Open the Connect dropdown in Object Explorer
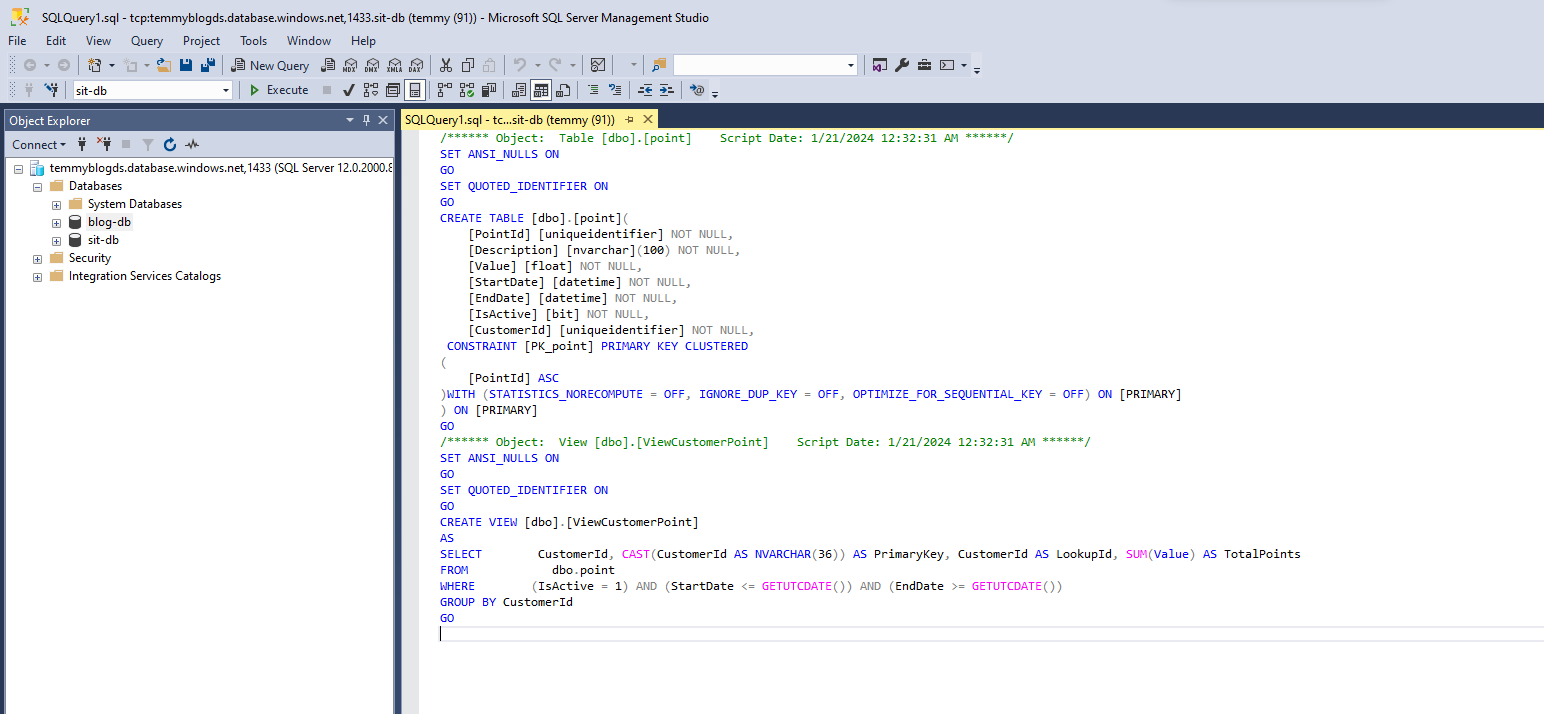 tap(39, 145)
